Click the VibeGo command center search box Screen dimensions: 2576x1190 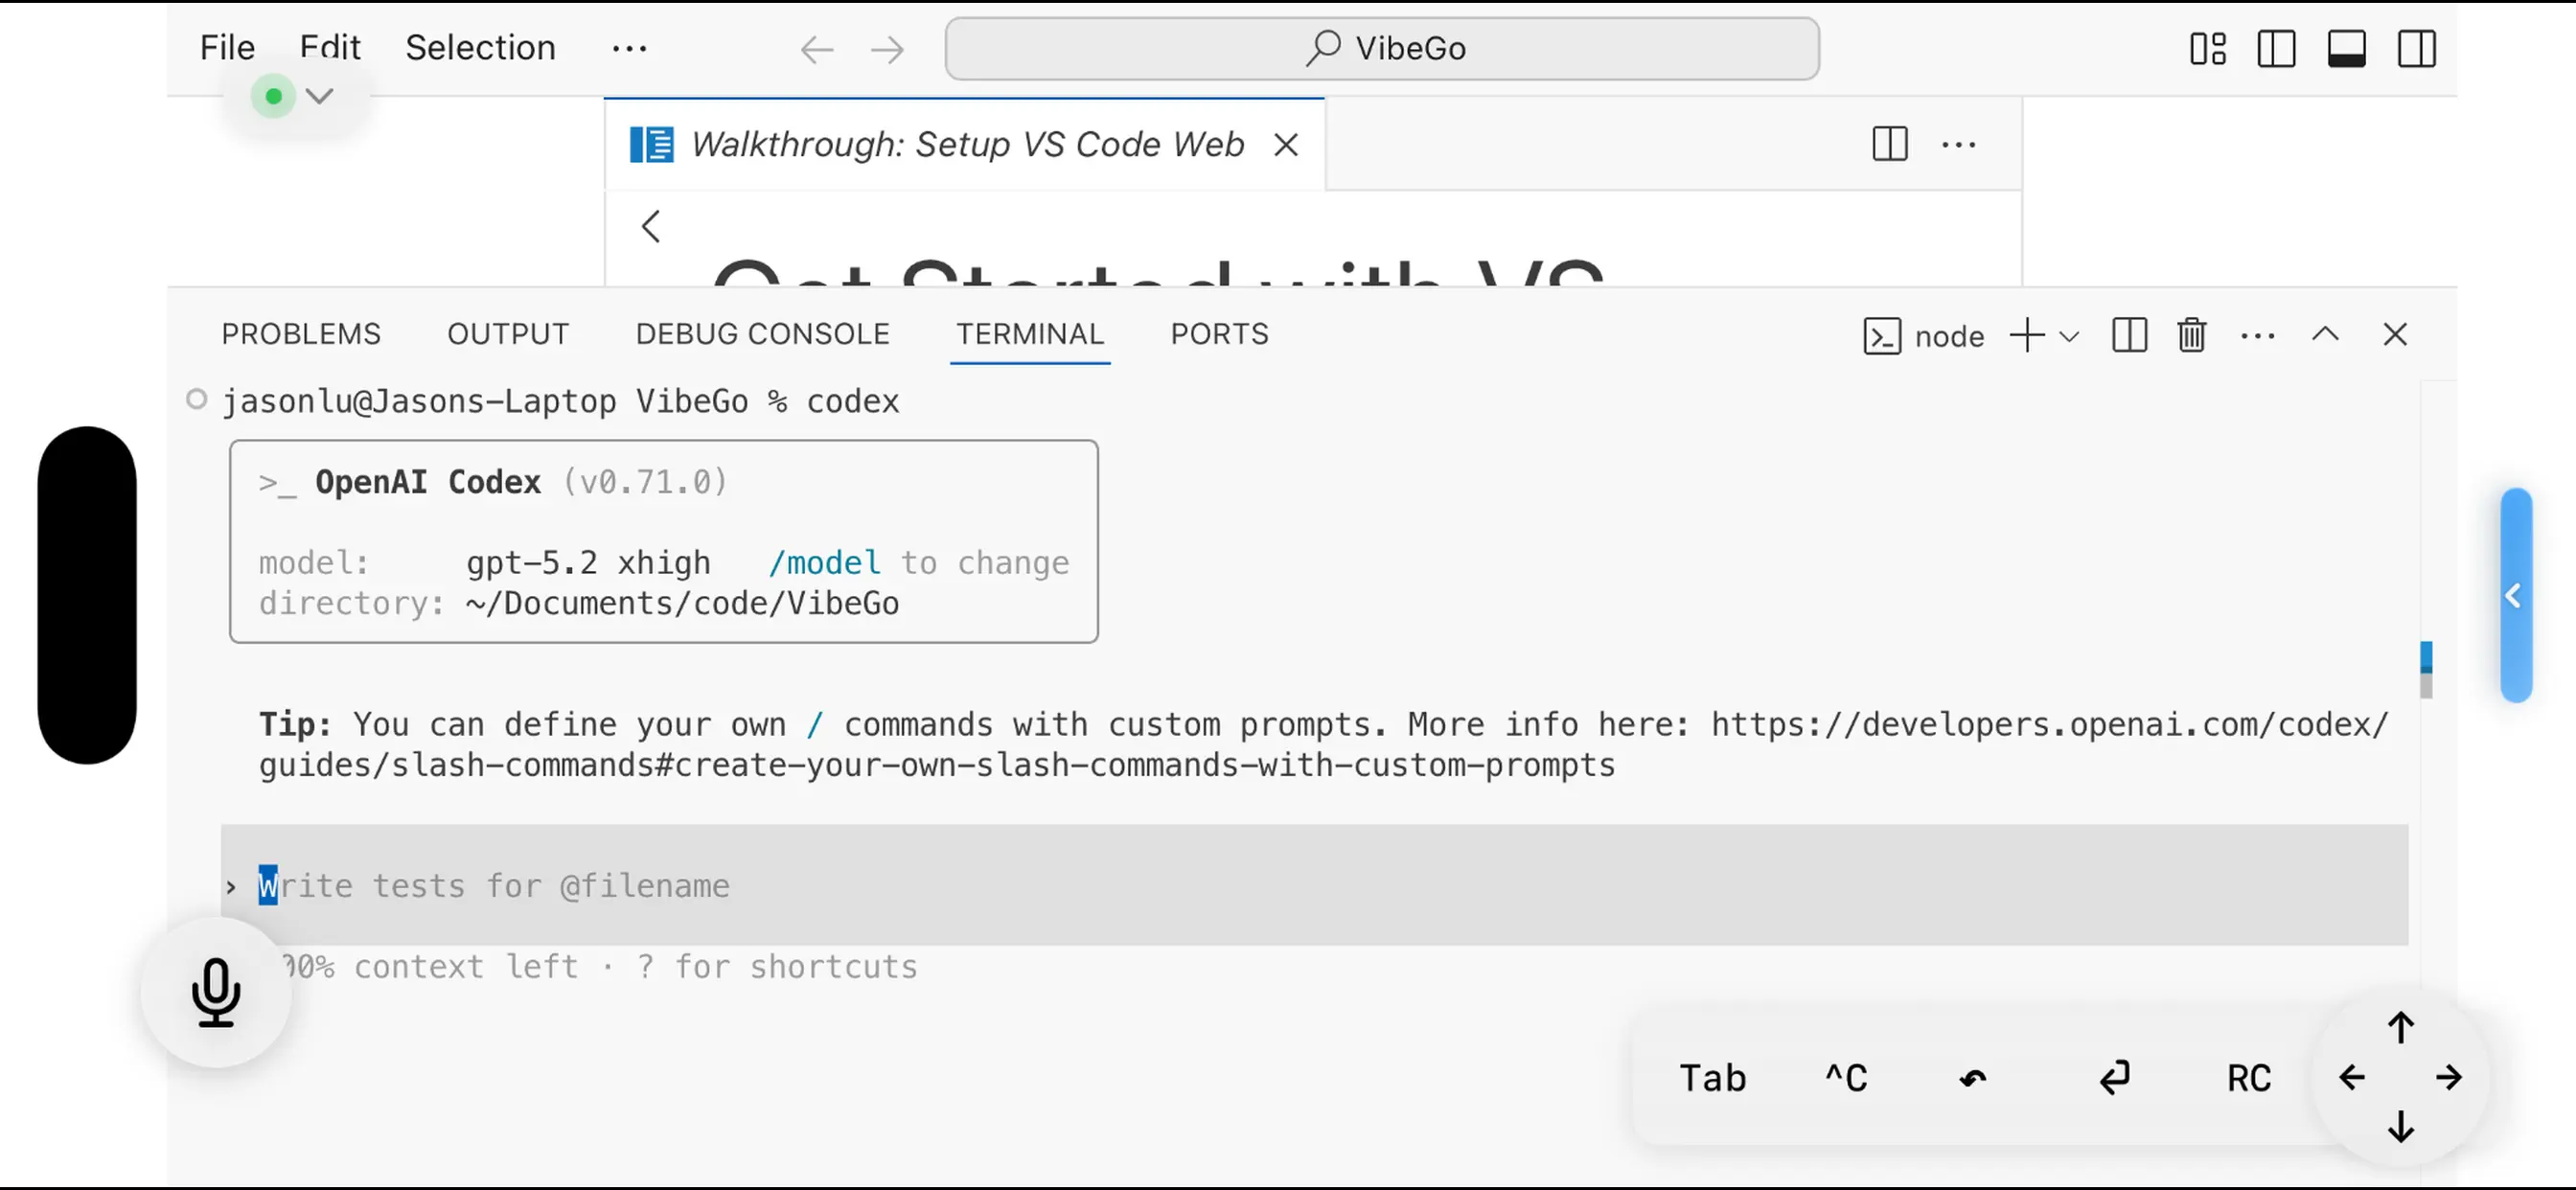tap(1381, 48)
